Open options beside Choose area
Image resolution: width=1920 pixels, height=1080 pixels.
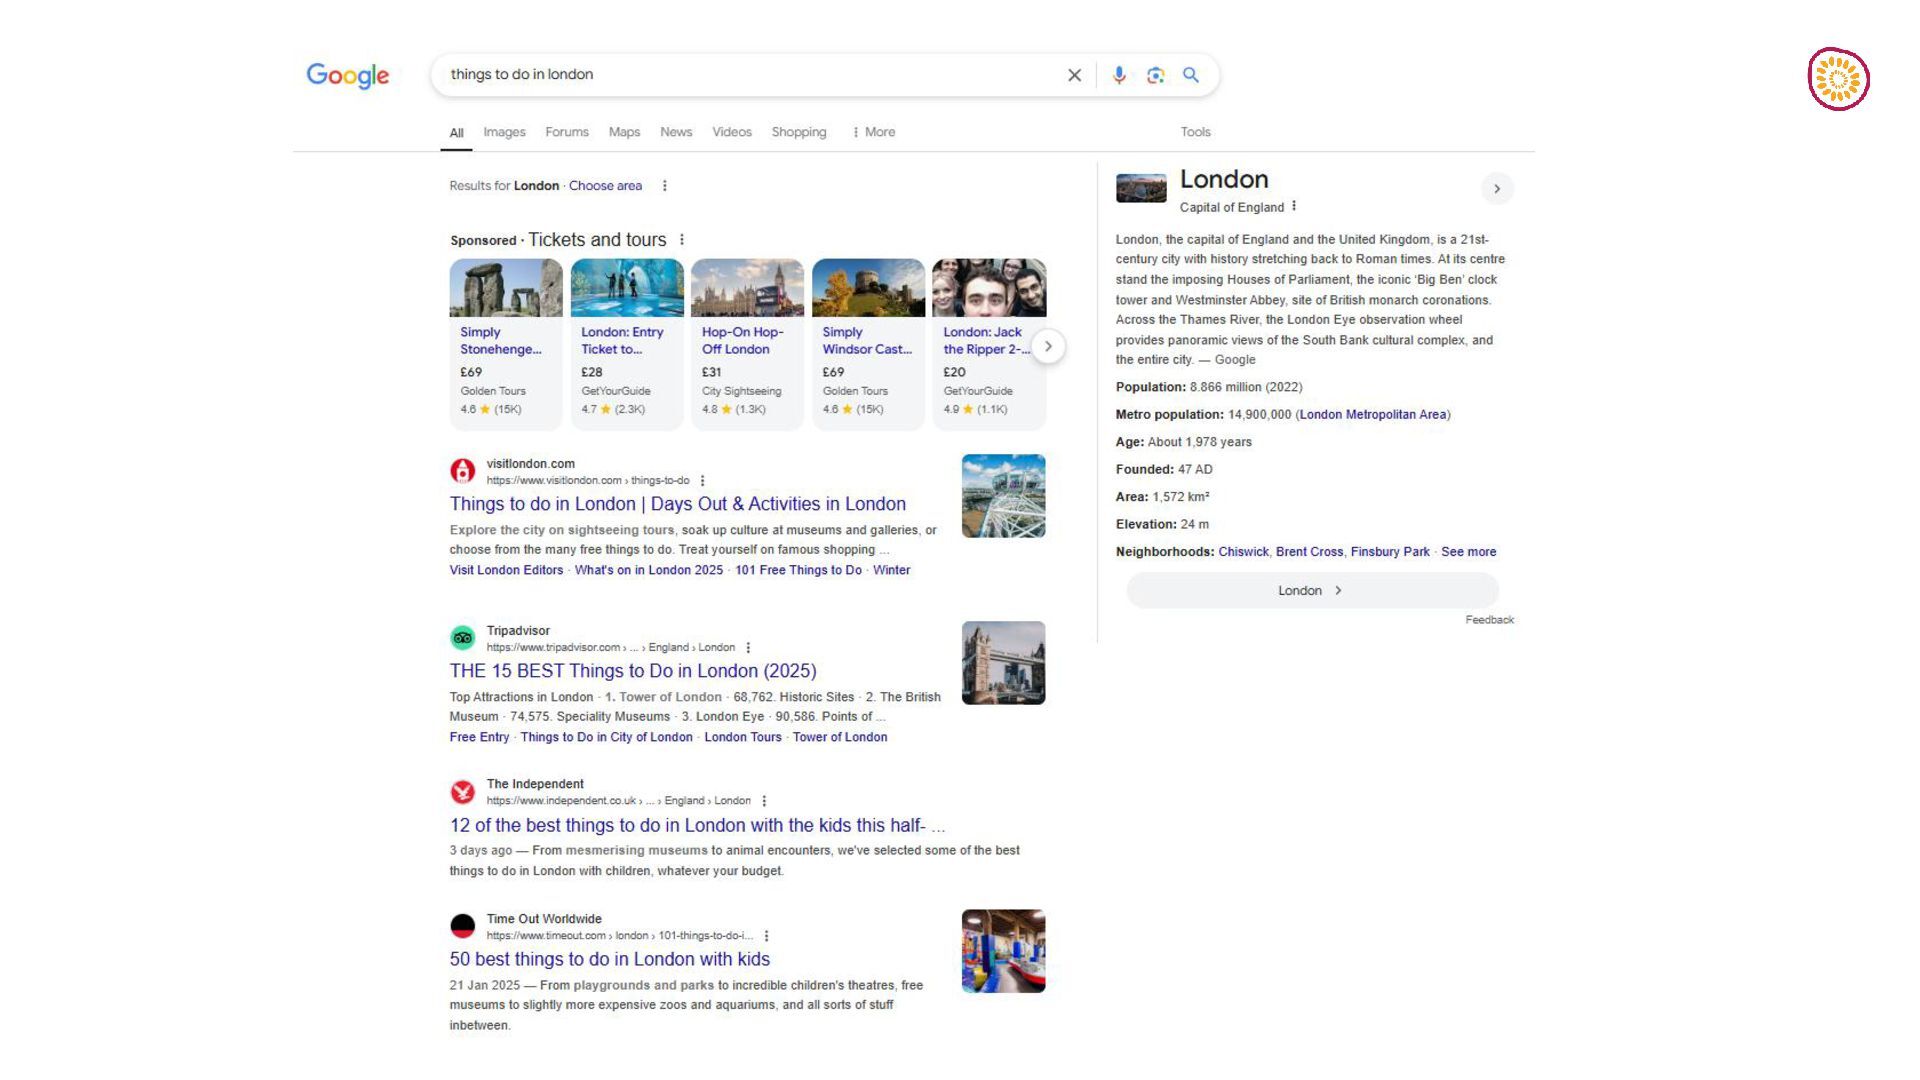point(664,186)
